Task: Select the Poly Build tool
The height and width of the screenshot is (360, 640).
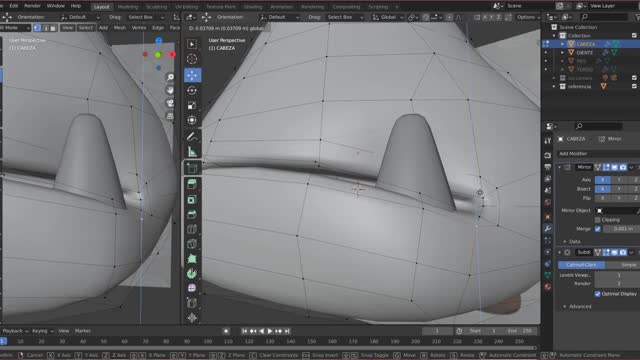Action: [x=192, y=258]
